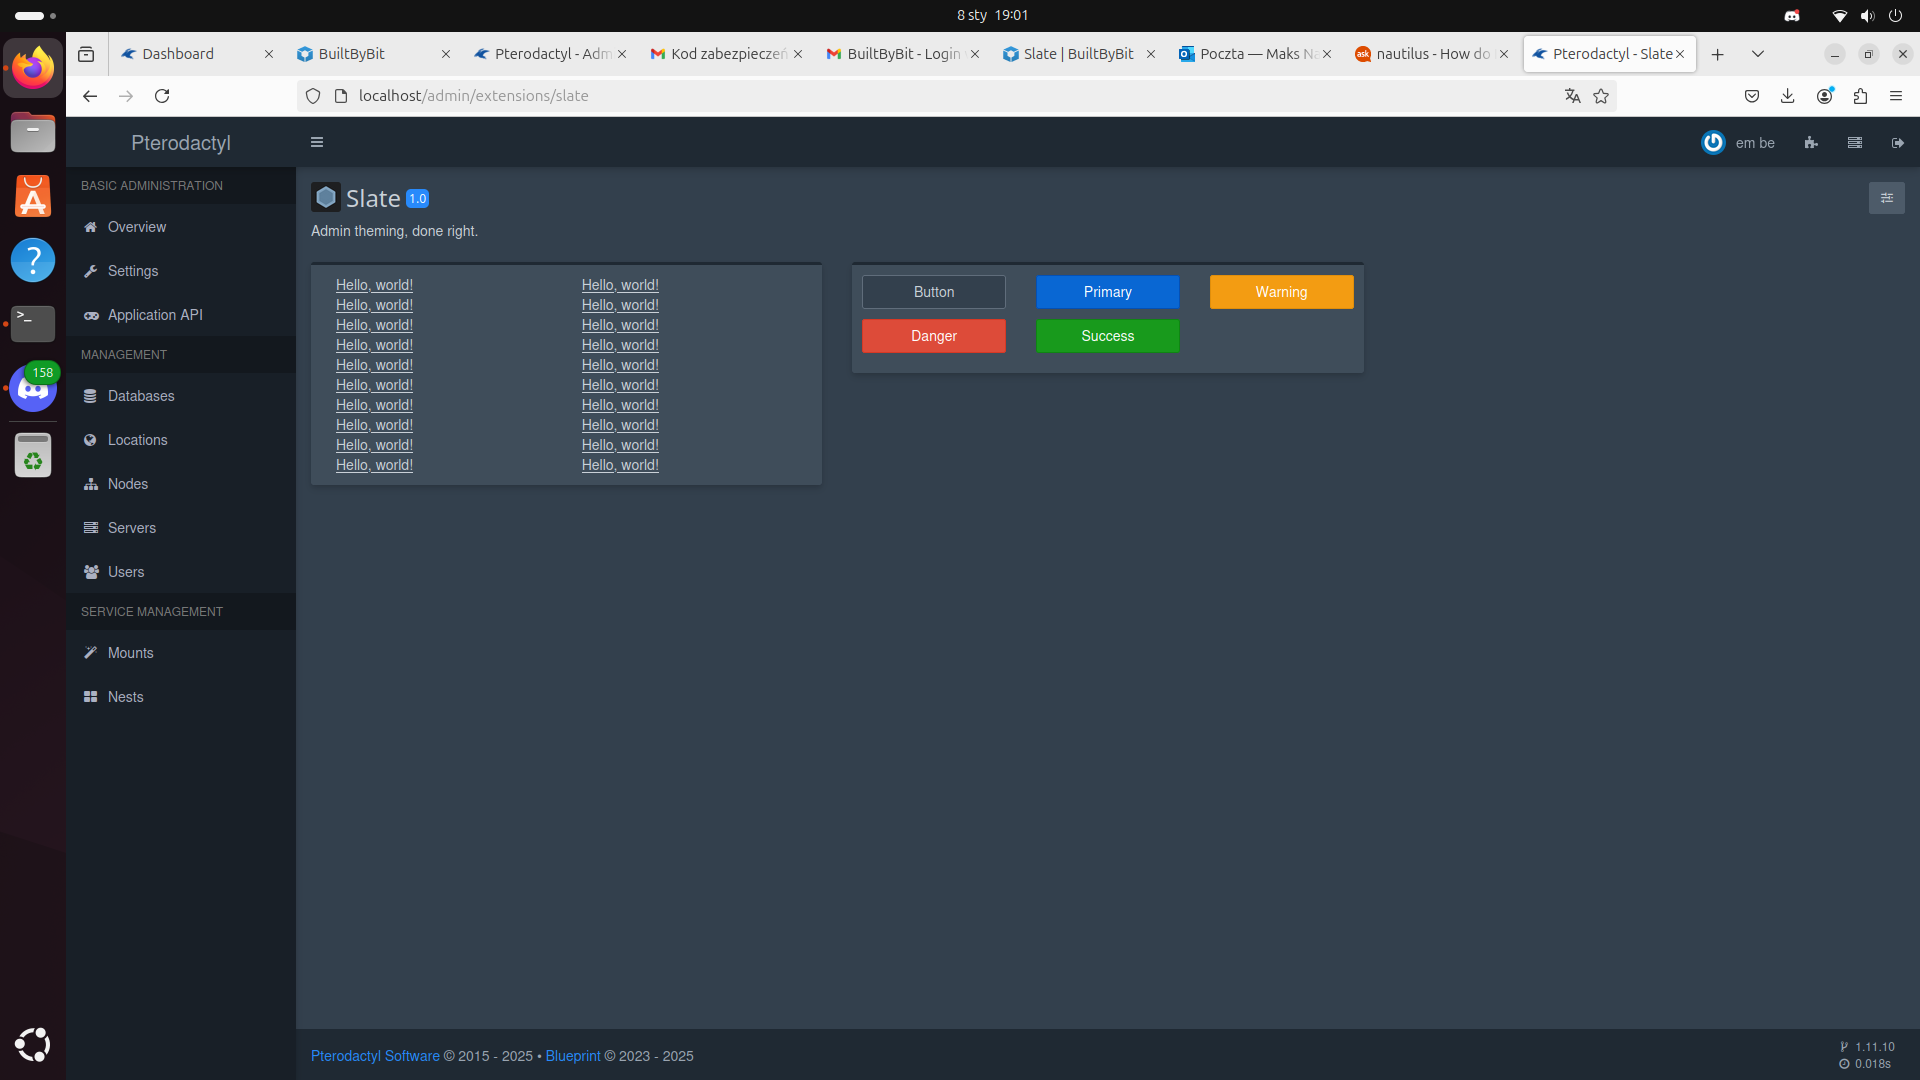
Task: Save page to Pocket icon
Action: click(1752, 96)
